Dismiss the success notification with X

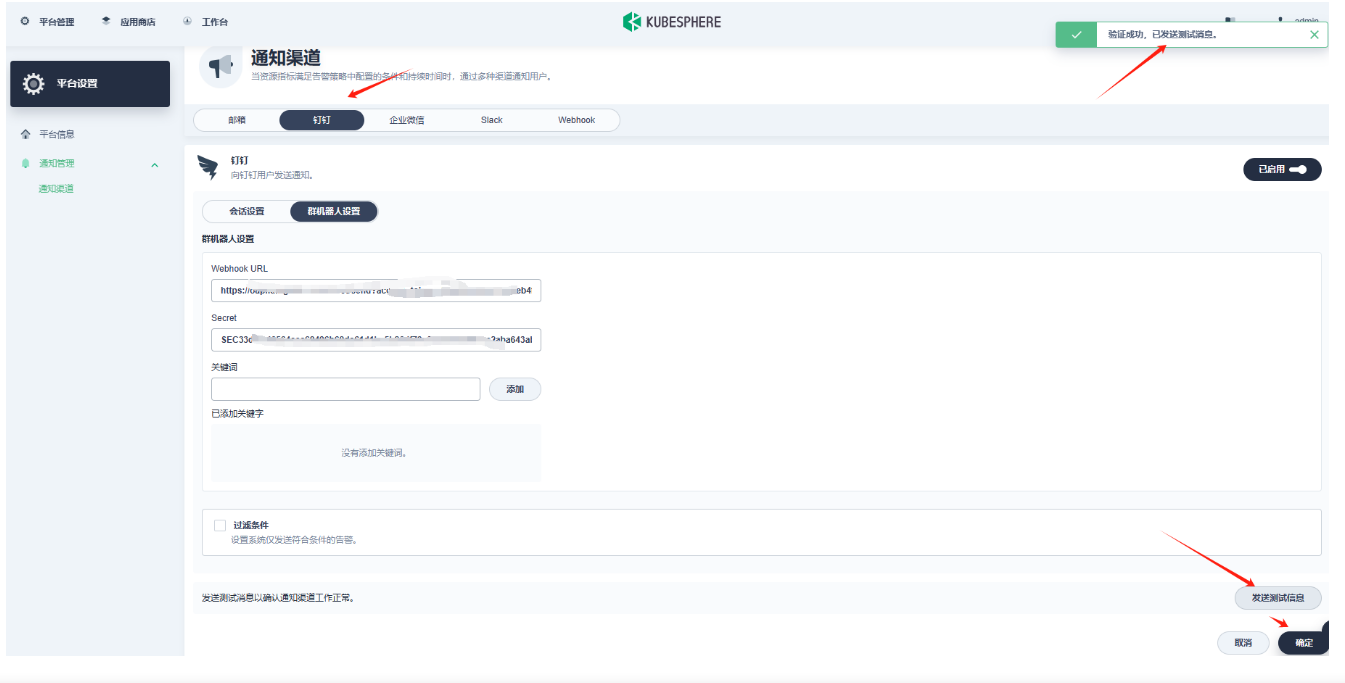(1314, 34)
